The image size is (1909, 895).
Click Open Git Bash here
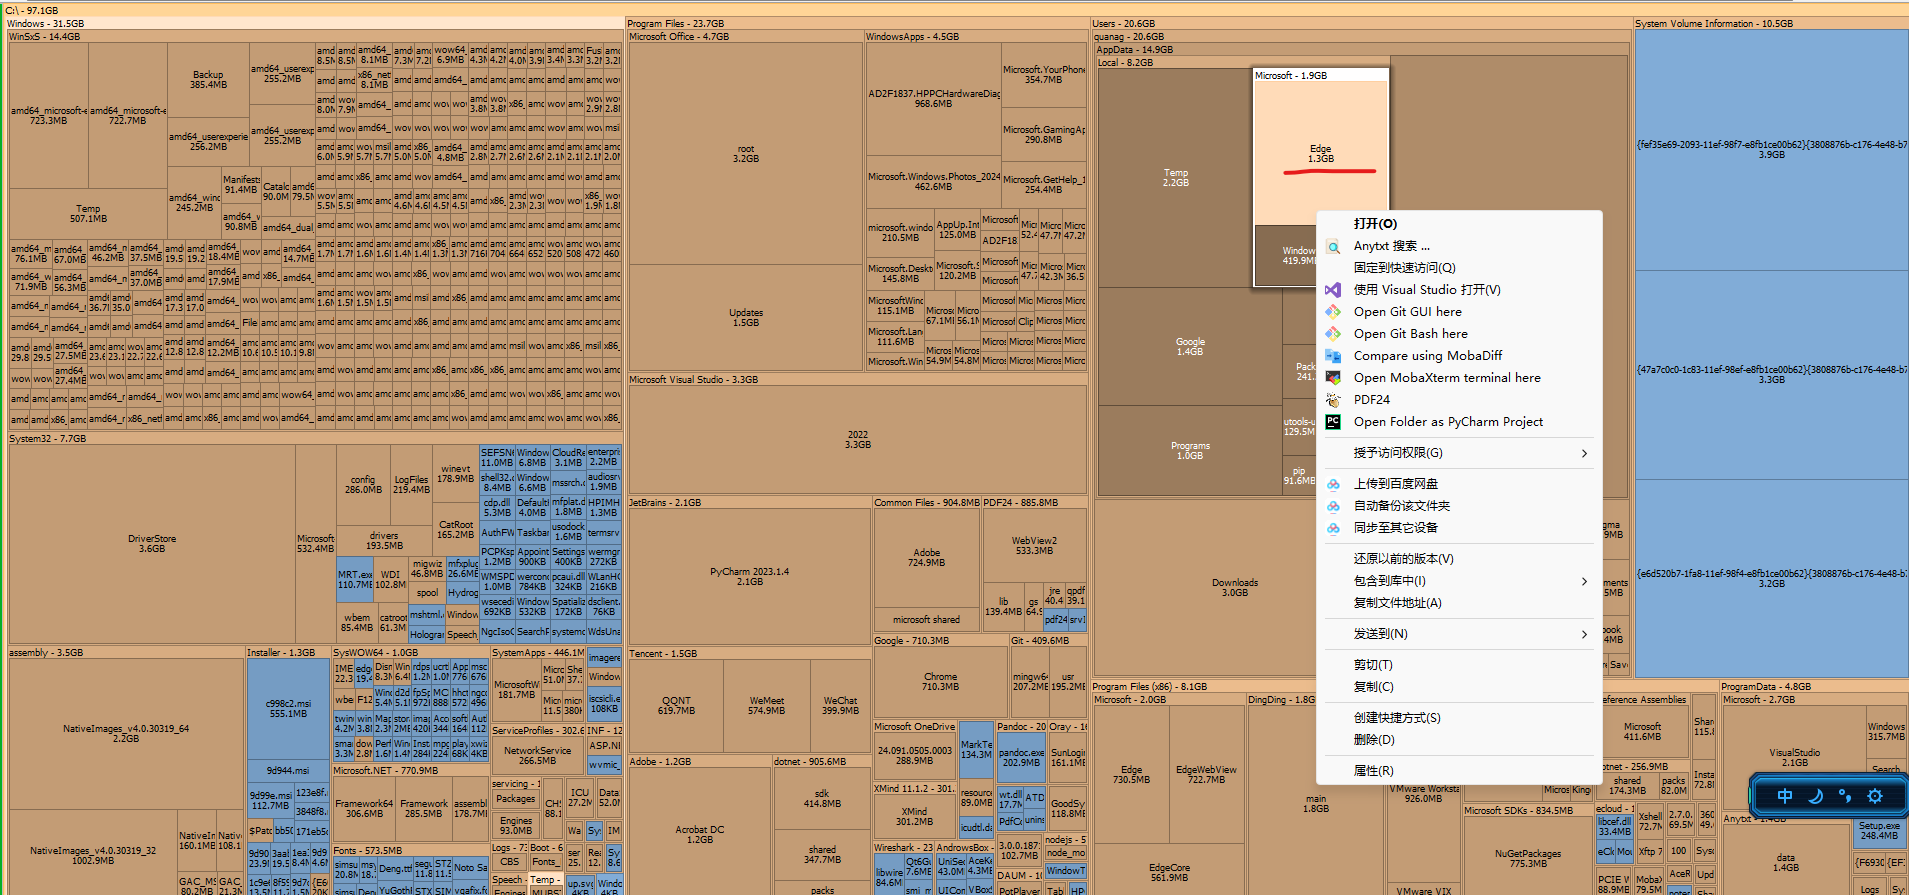point(1410,334)
